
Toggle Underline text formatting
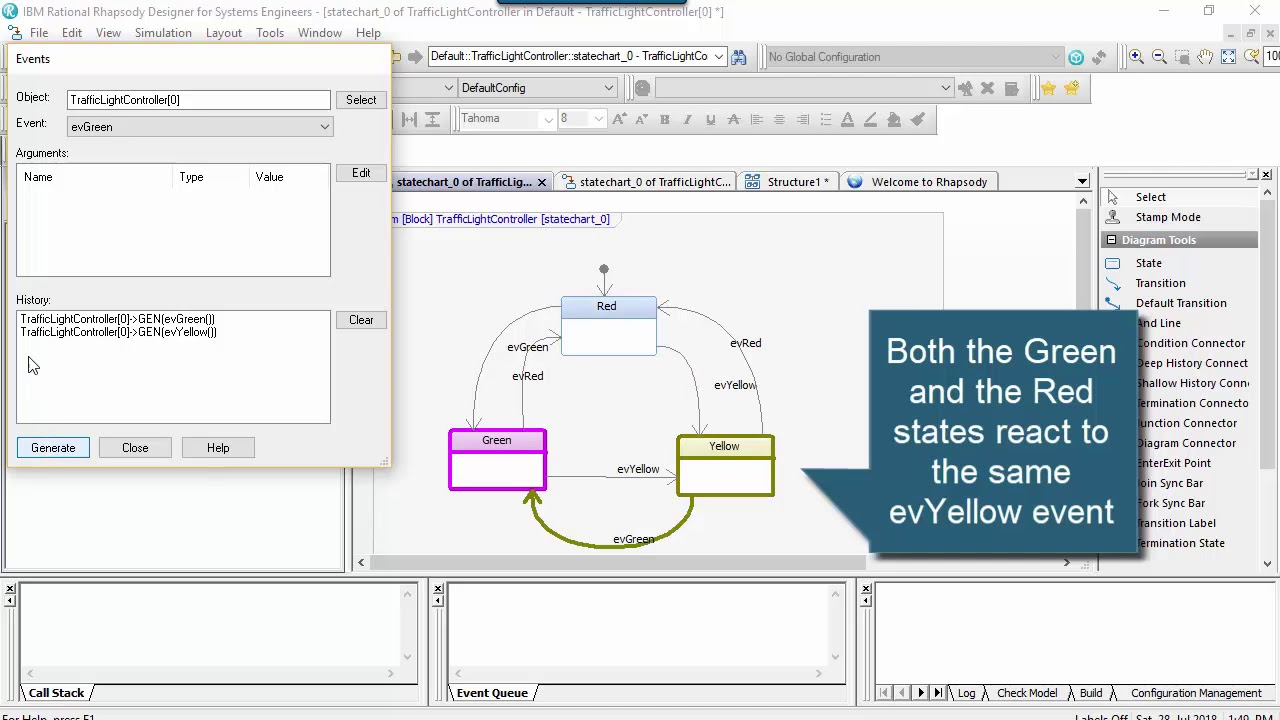pyautogui.click(x=710, y=119)
